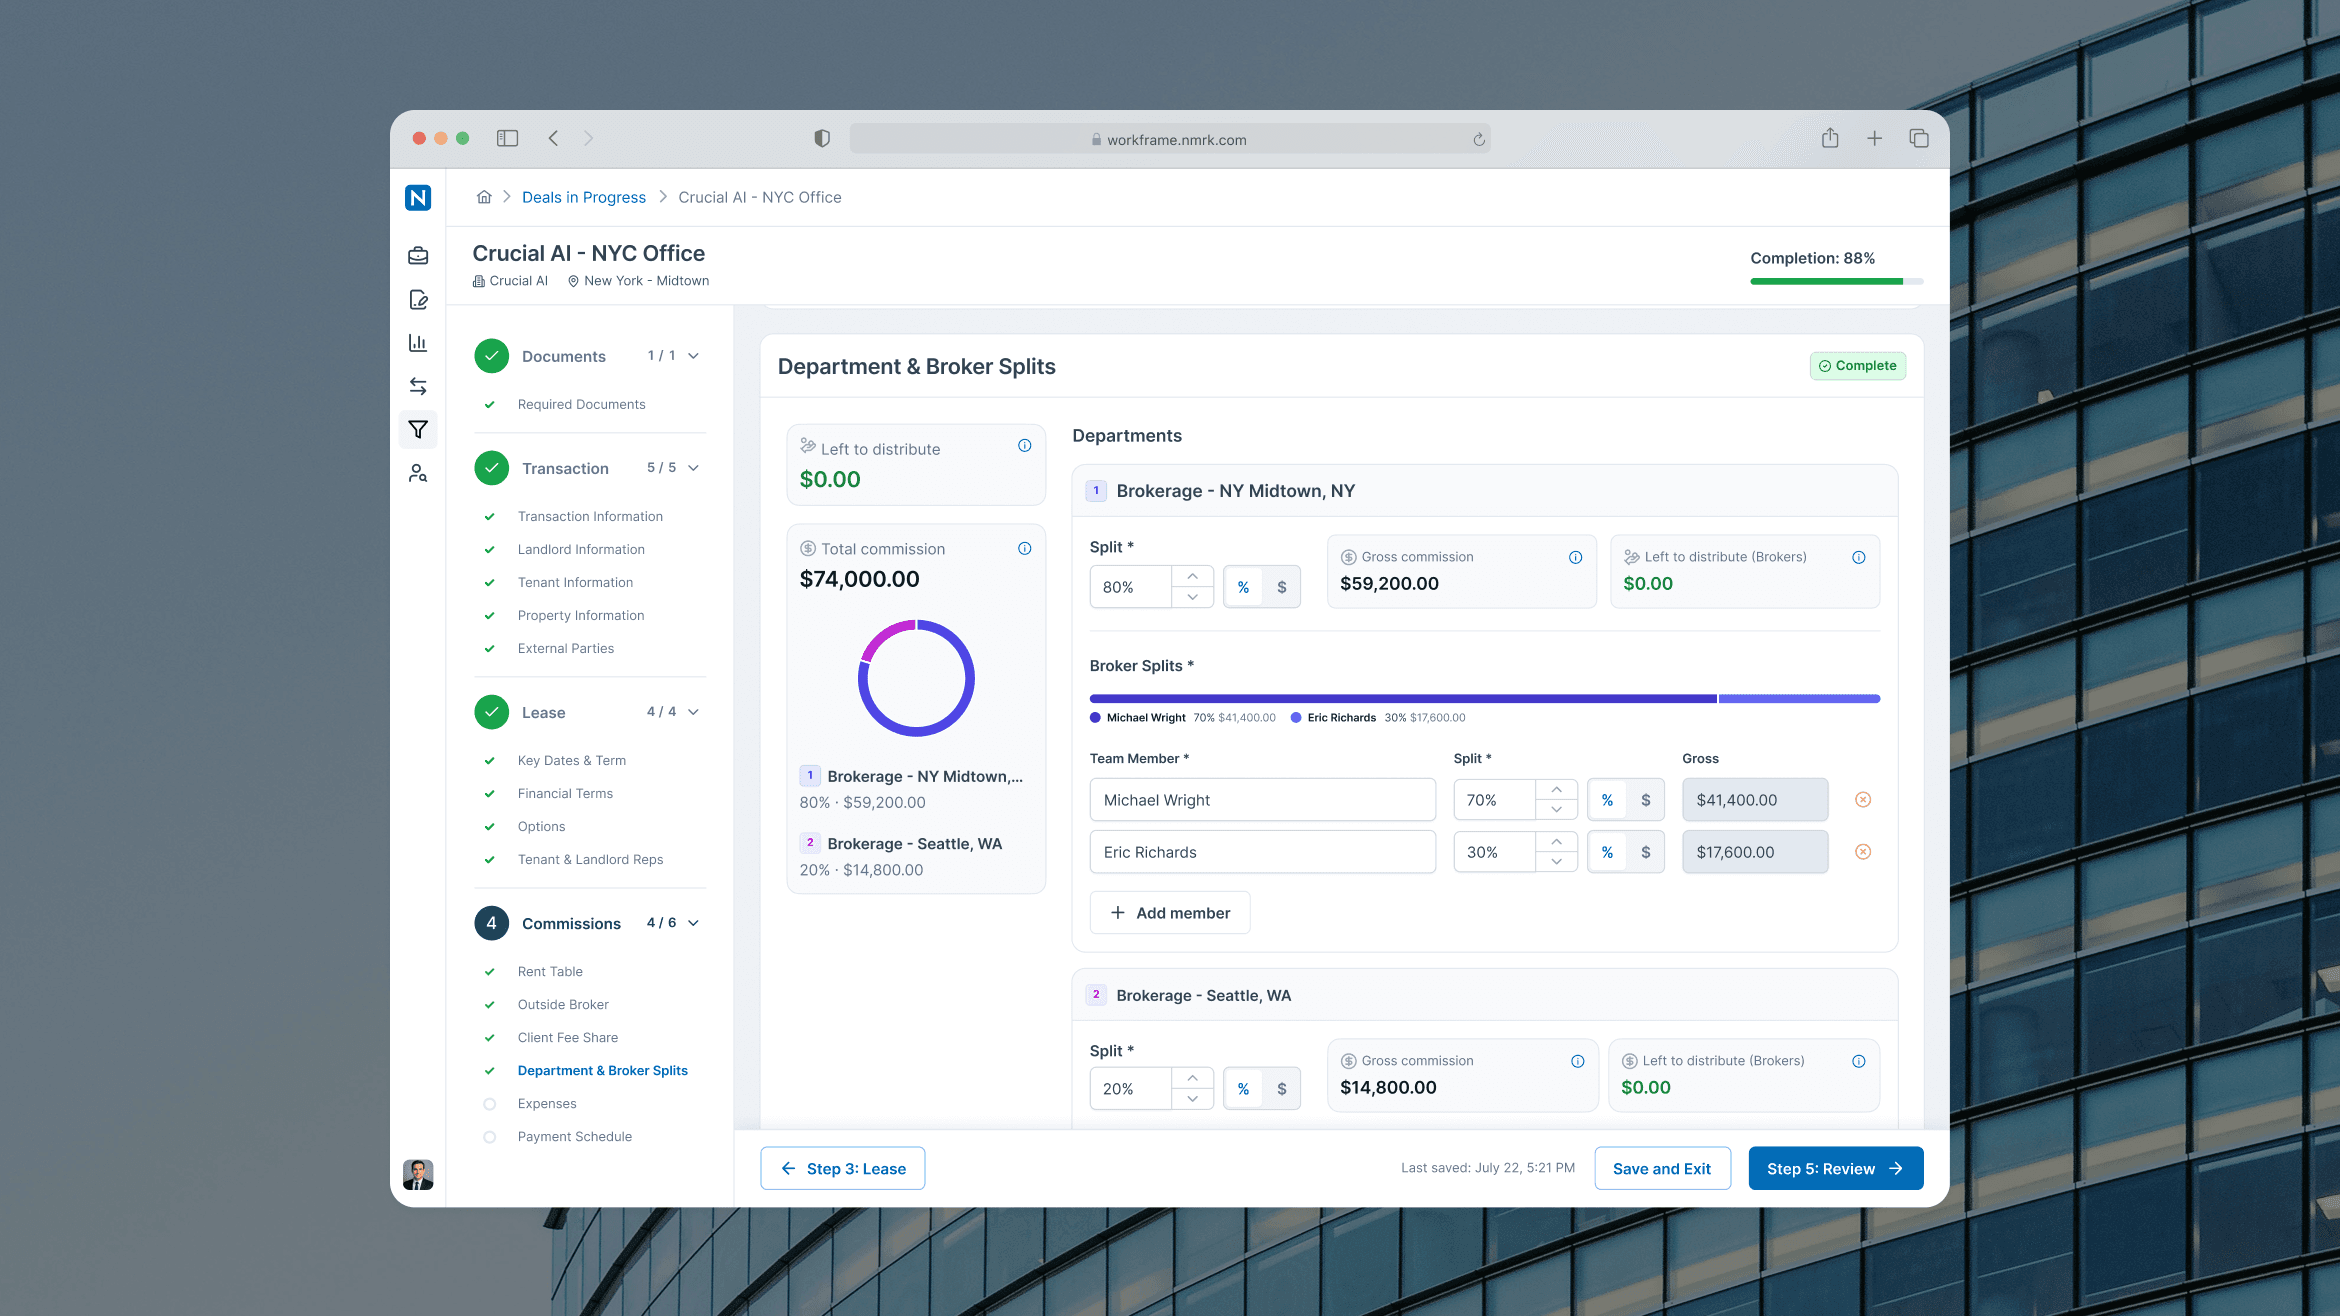Viewport: 2340px width, 1316px height.
Task: Select the funnel filter icon in sidebar
Action: click(418, 430)
